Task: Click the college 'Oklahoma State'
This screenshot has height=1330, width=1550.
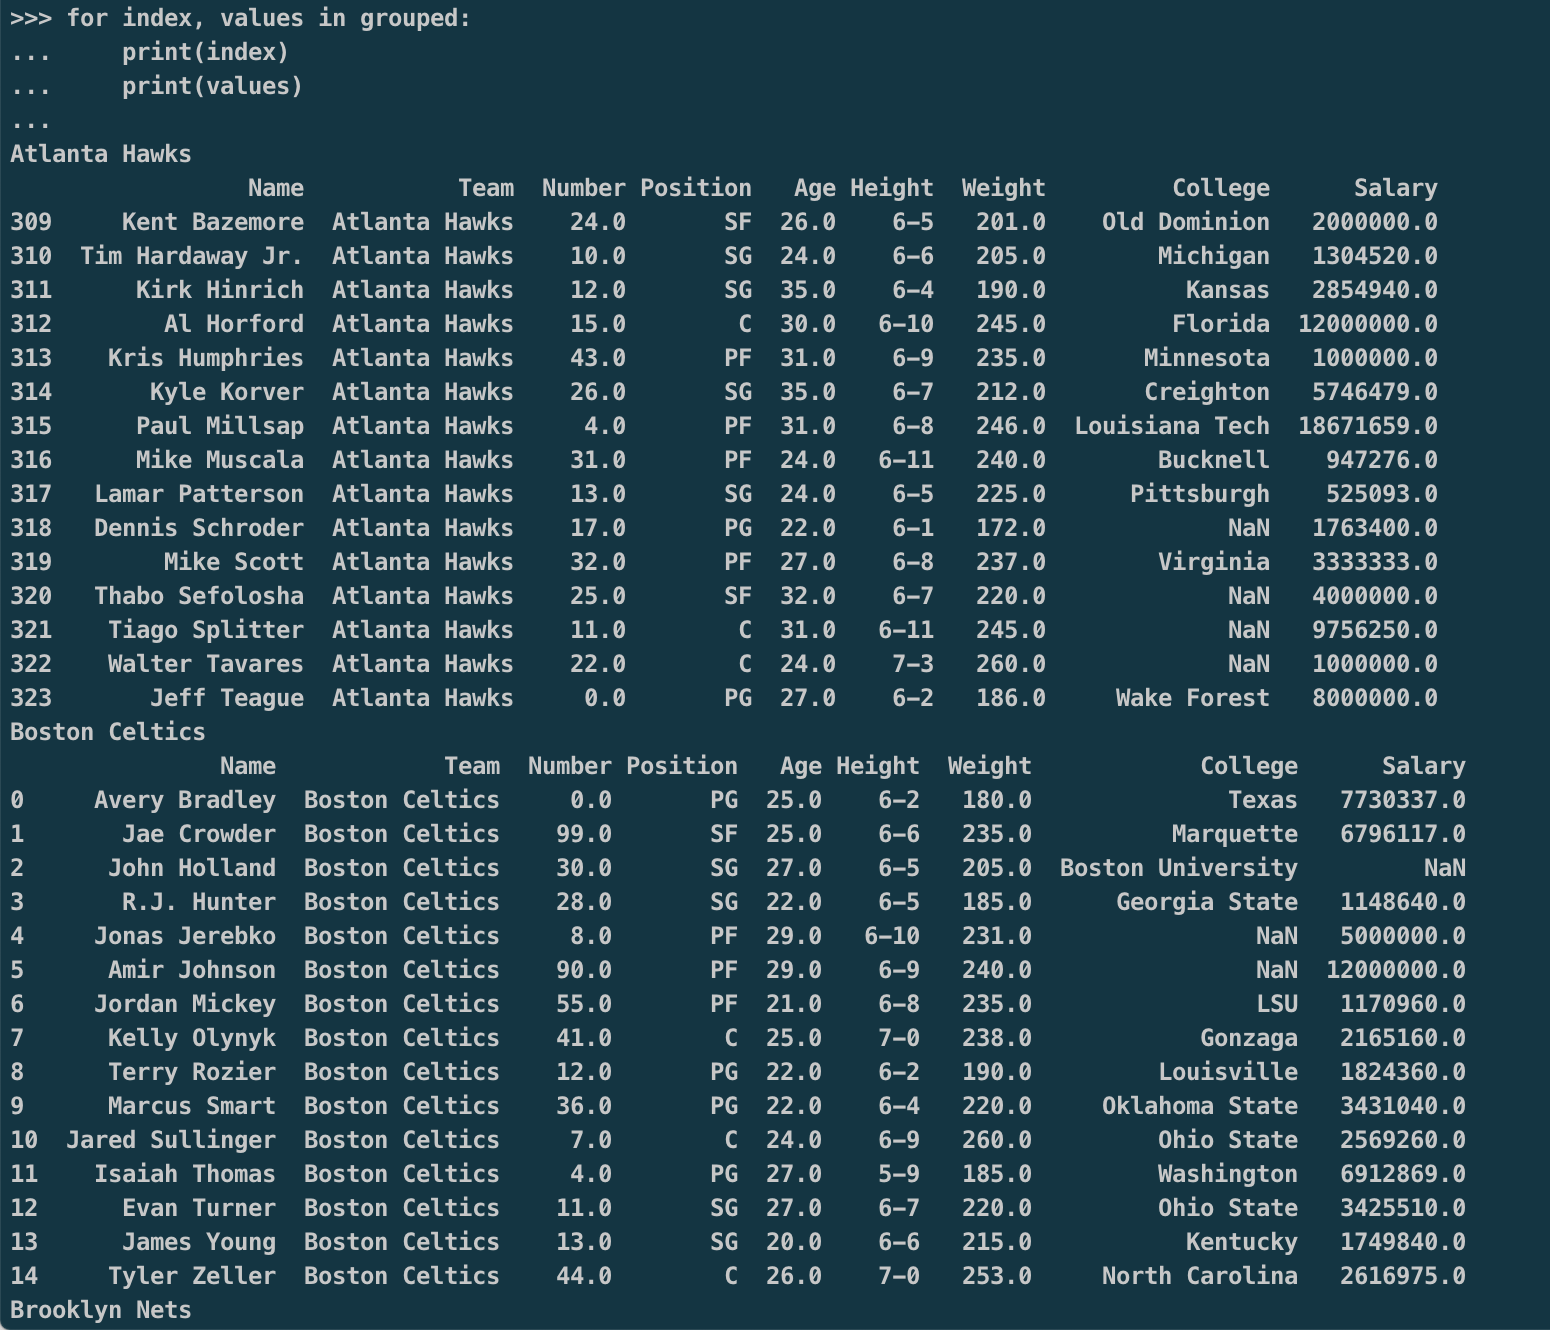Action: click(x=1200, y=1106)
